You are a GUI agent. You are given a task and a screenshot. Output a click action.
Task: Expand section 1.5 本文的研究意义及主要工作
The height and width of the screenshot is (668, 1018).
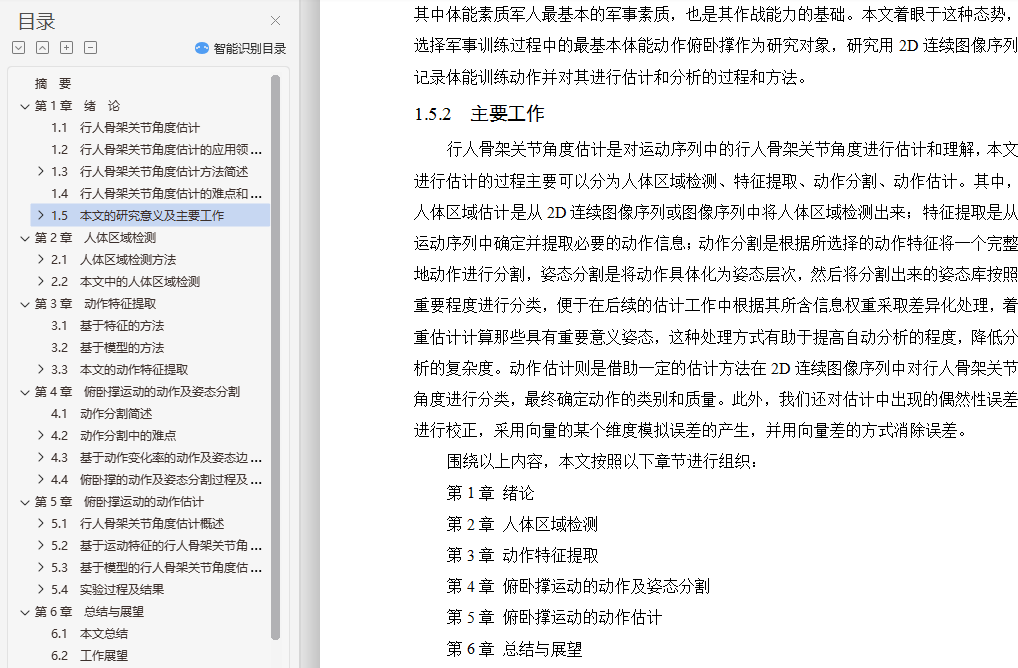(x=41, y=216)
